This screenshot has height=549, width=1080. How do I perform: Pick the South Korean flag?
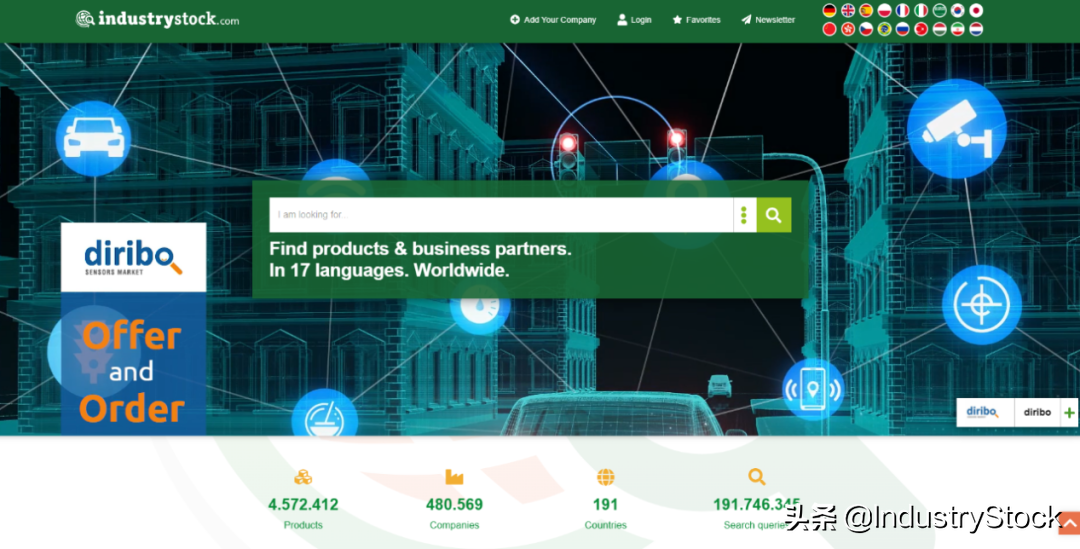pos(957,10)
